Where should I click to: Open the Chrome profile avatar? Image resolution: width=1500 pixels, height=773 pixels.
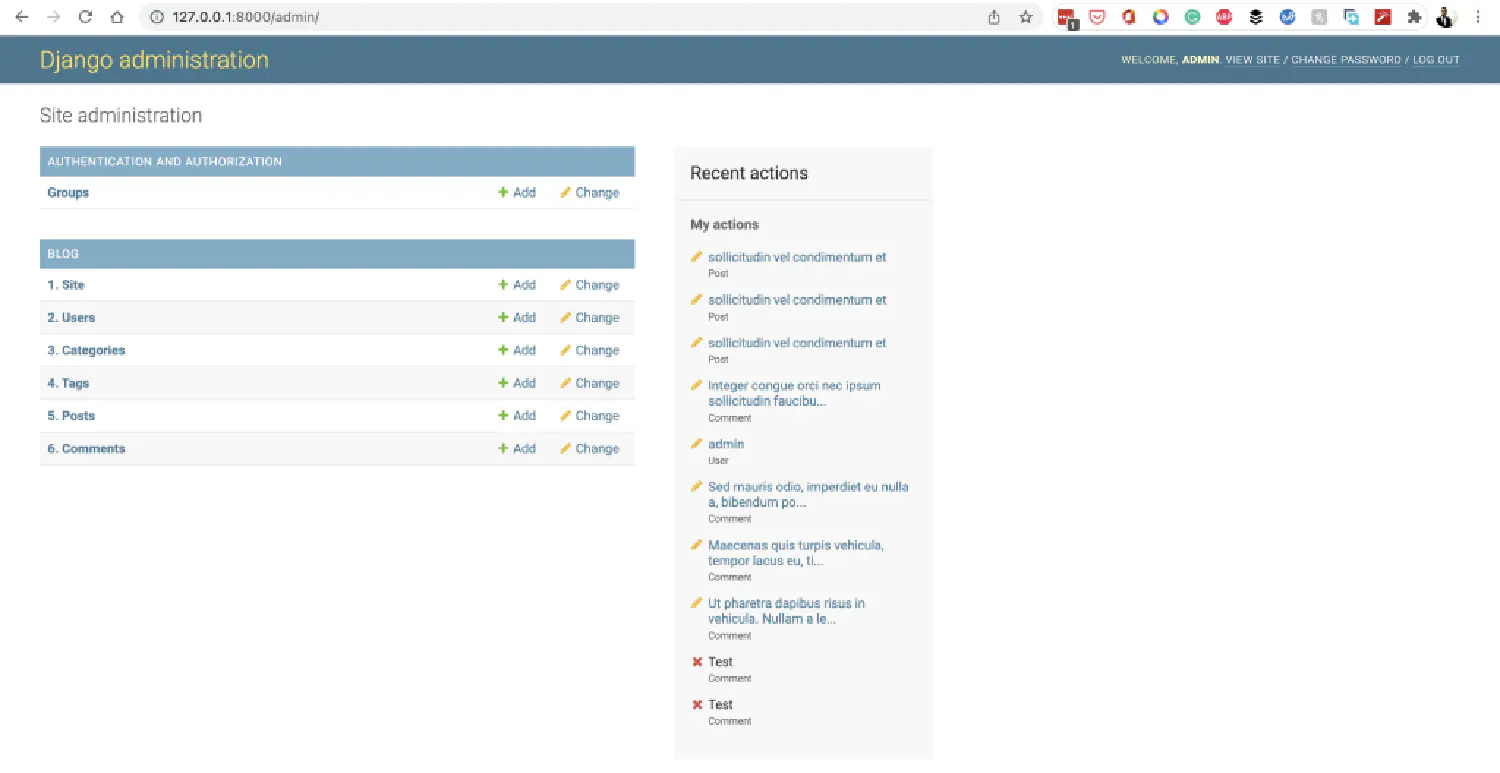1446,17
